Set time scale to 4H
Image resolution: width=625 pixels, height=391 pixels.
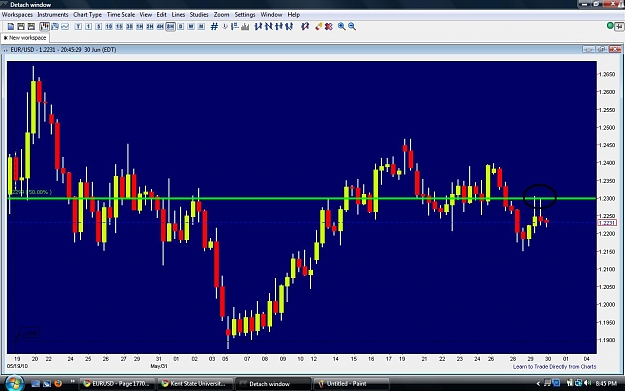coord(160,27)
